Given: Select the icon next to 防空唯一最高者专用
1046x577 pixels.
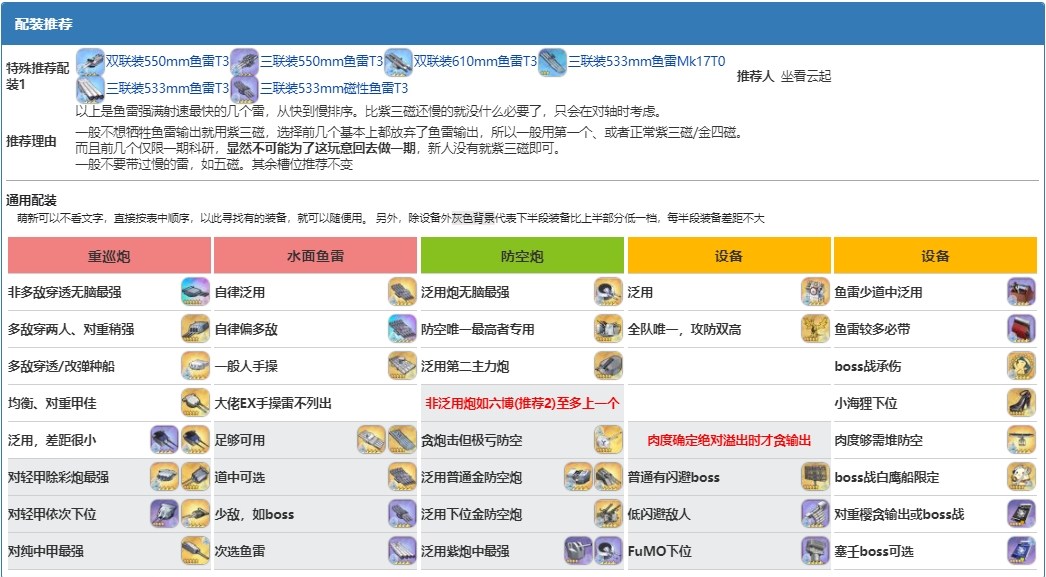Looking at the screenshot, I should click(608, 329).
